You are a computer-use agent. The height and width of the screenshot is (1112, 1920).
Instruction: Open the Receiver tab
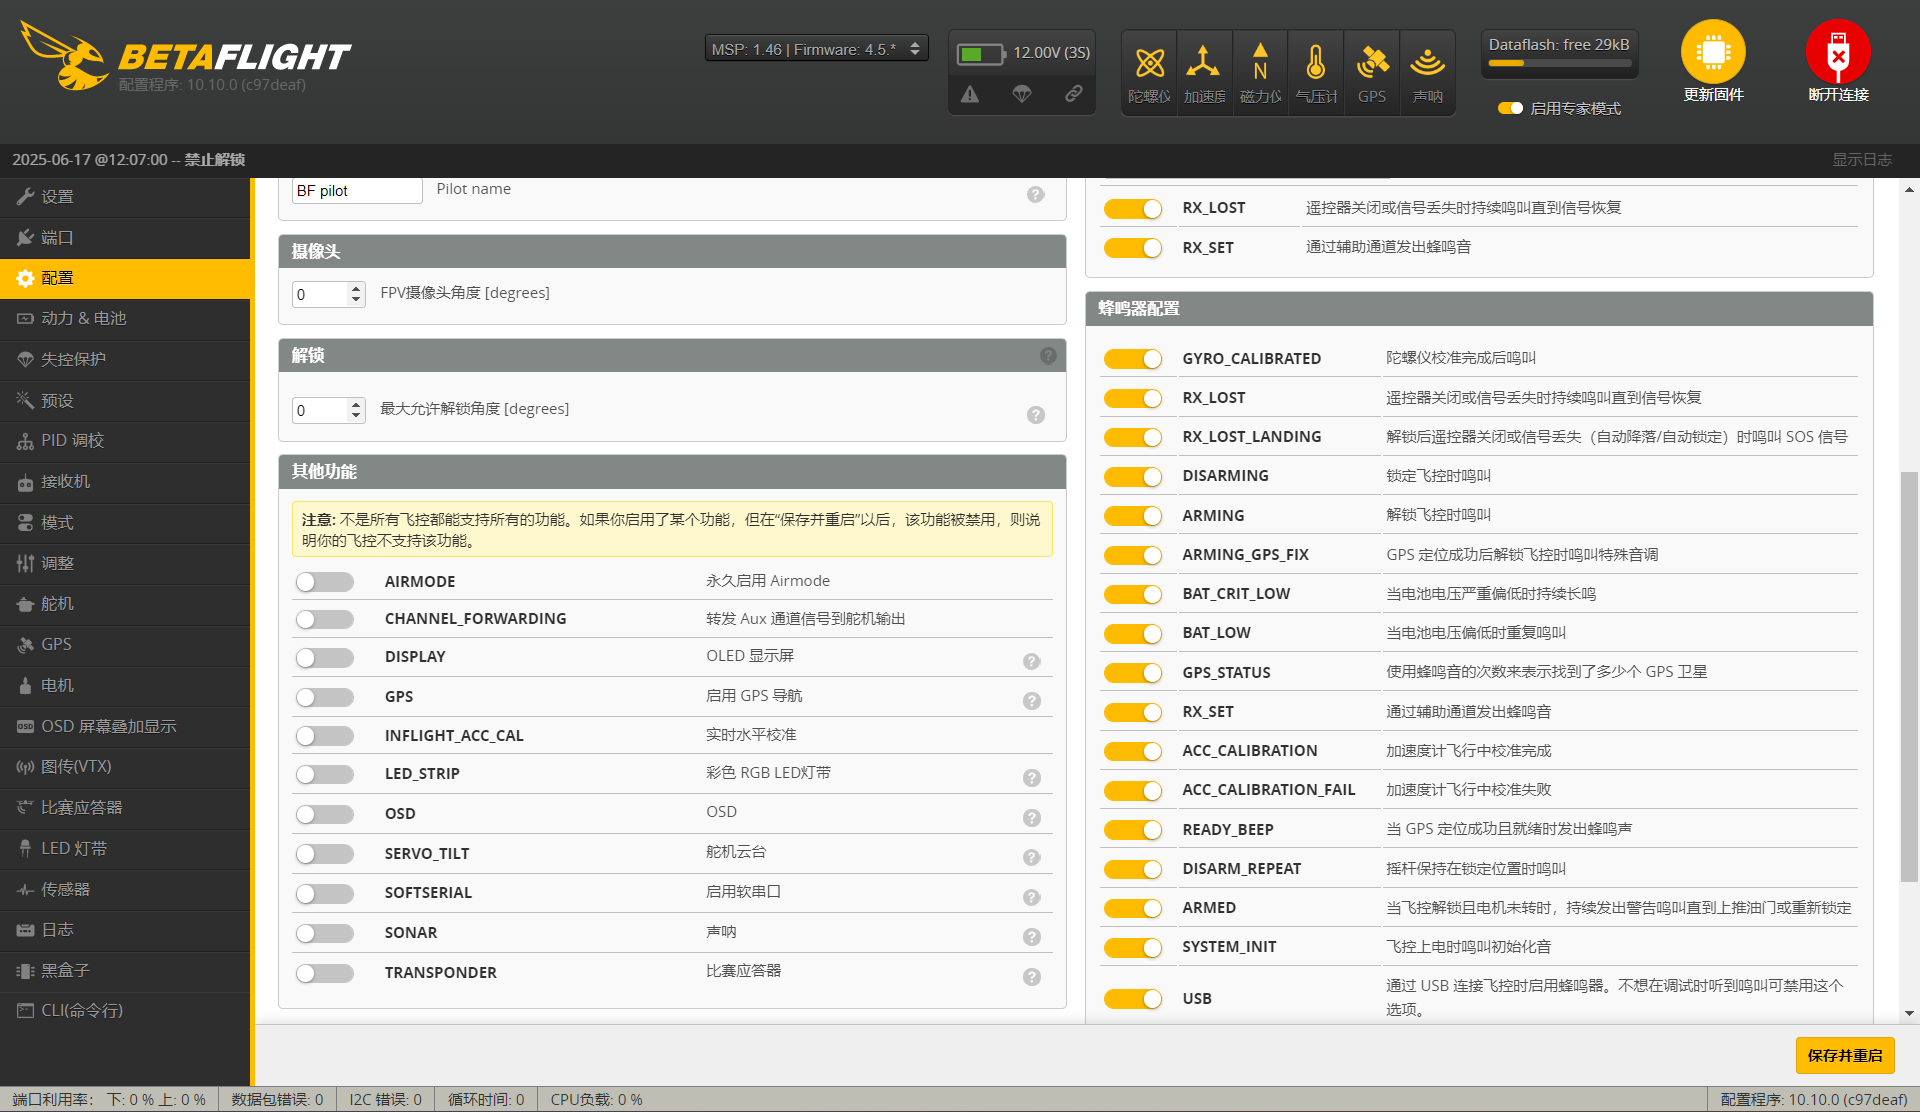click(125, 482)
